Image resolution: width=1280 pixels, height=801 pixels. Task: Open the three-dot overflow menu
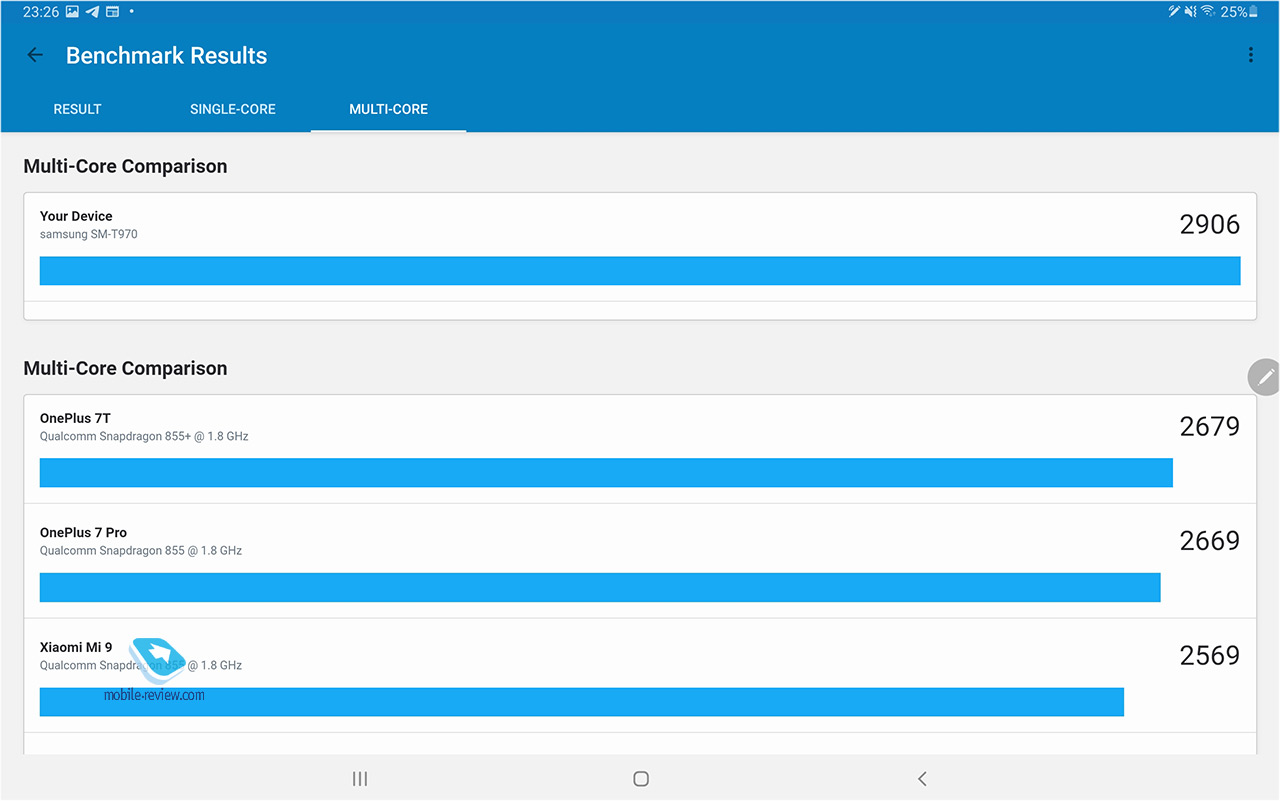pos(1250,56)
